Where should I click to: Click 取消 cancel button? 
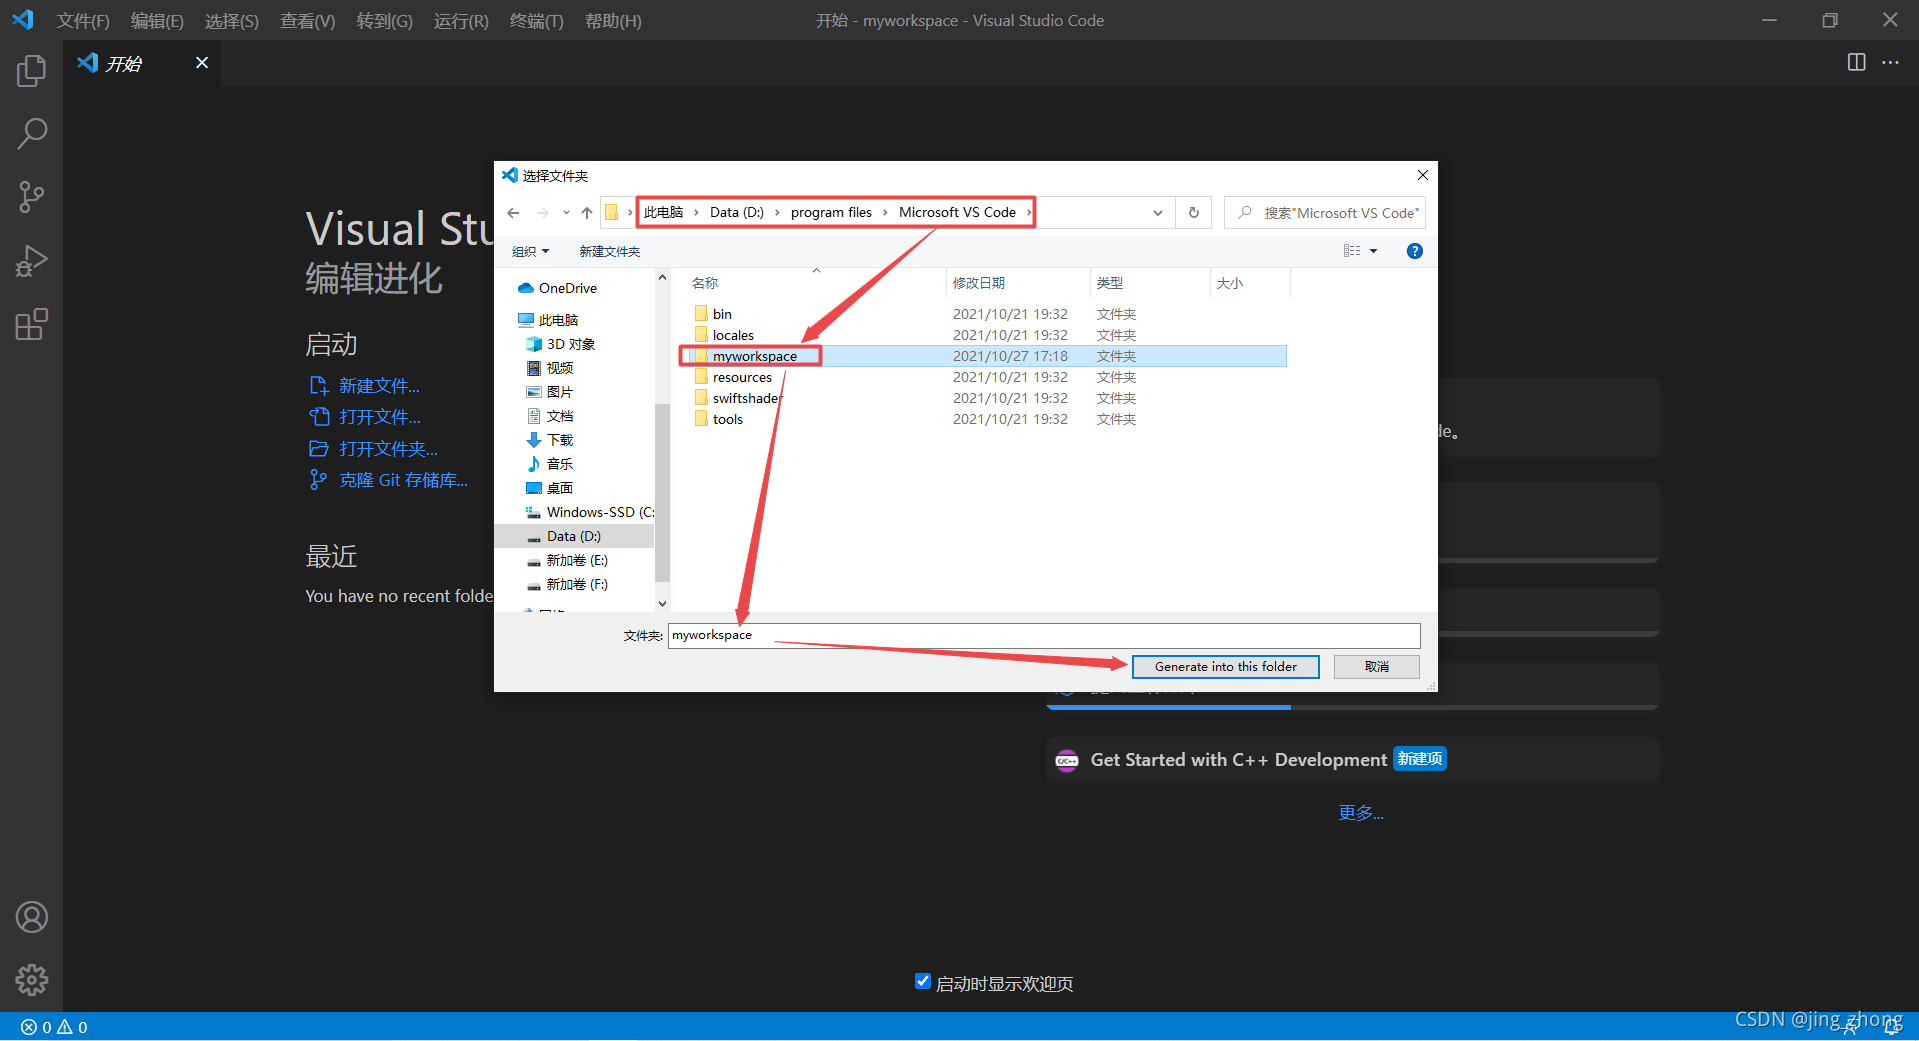coord(1377,667)
